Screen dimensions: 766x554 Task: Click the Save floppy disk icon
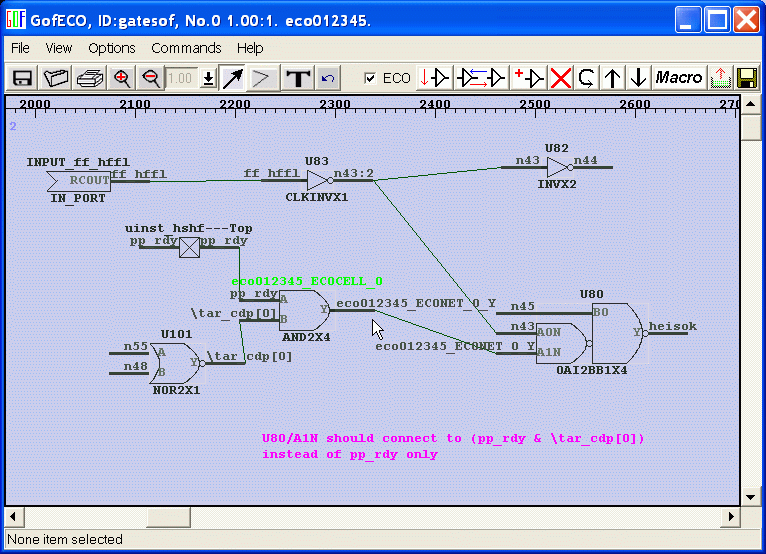tap(22, 78)
